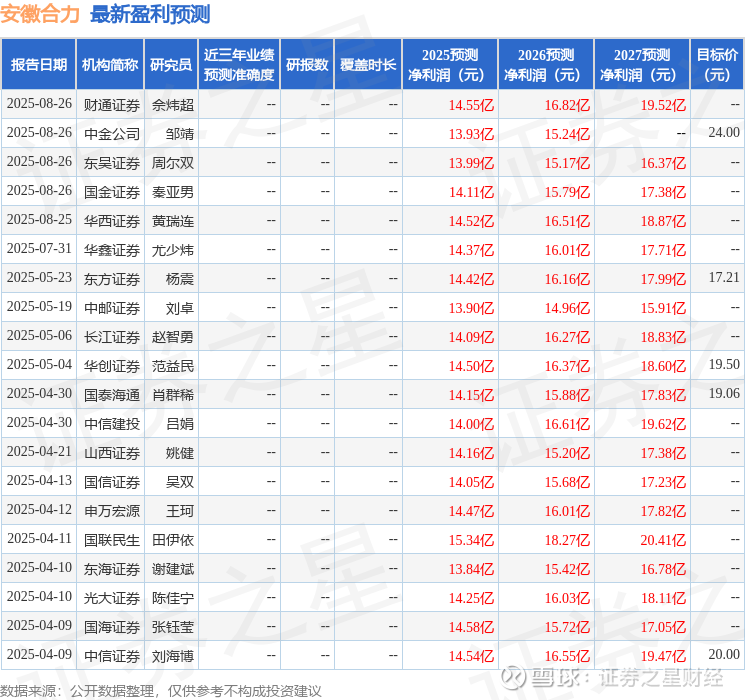
Task: Select the 山西证券 institution cell
Action: [x=112, y=453]
